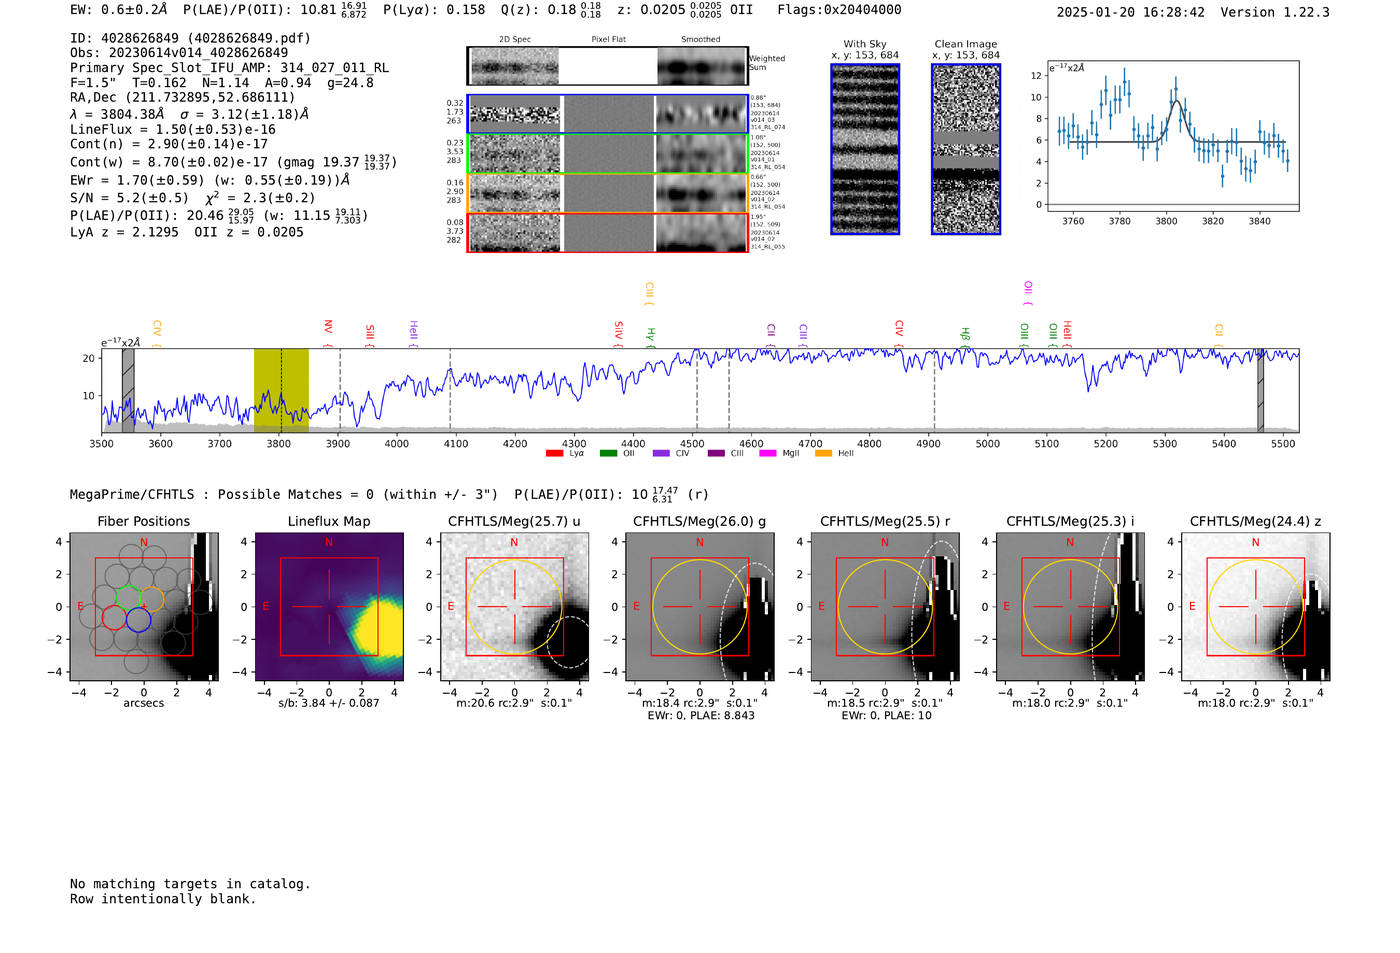This screenshot has height=953, width=1400.
Task: Click the 2D Spec column header
Action: (515, 40)
